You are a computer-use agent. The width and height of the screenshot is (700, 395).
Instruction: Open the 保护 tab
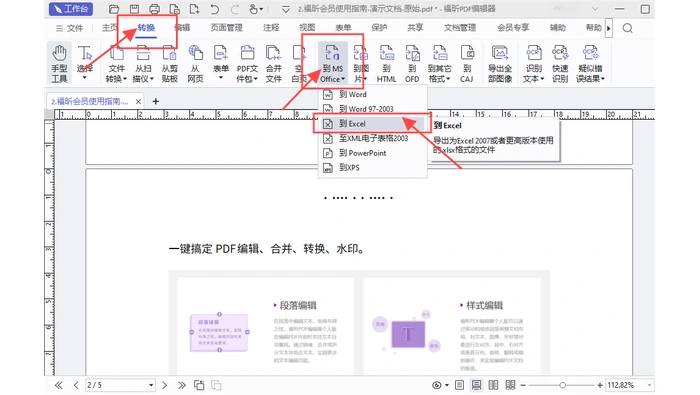click(379, 28)
